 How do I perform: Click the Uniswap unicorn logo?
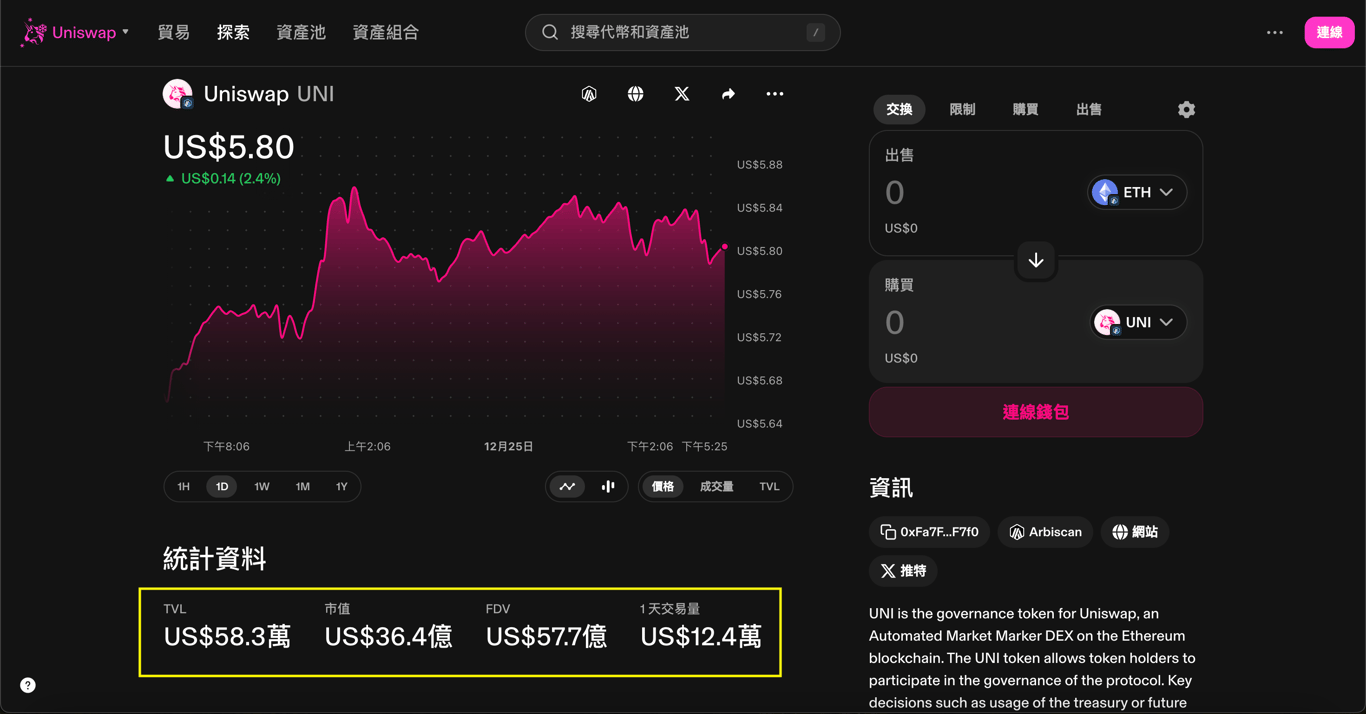pyautogui.click(x=34, y=32)
